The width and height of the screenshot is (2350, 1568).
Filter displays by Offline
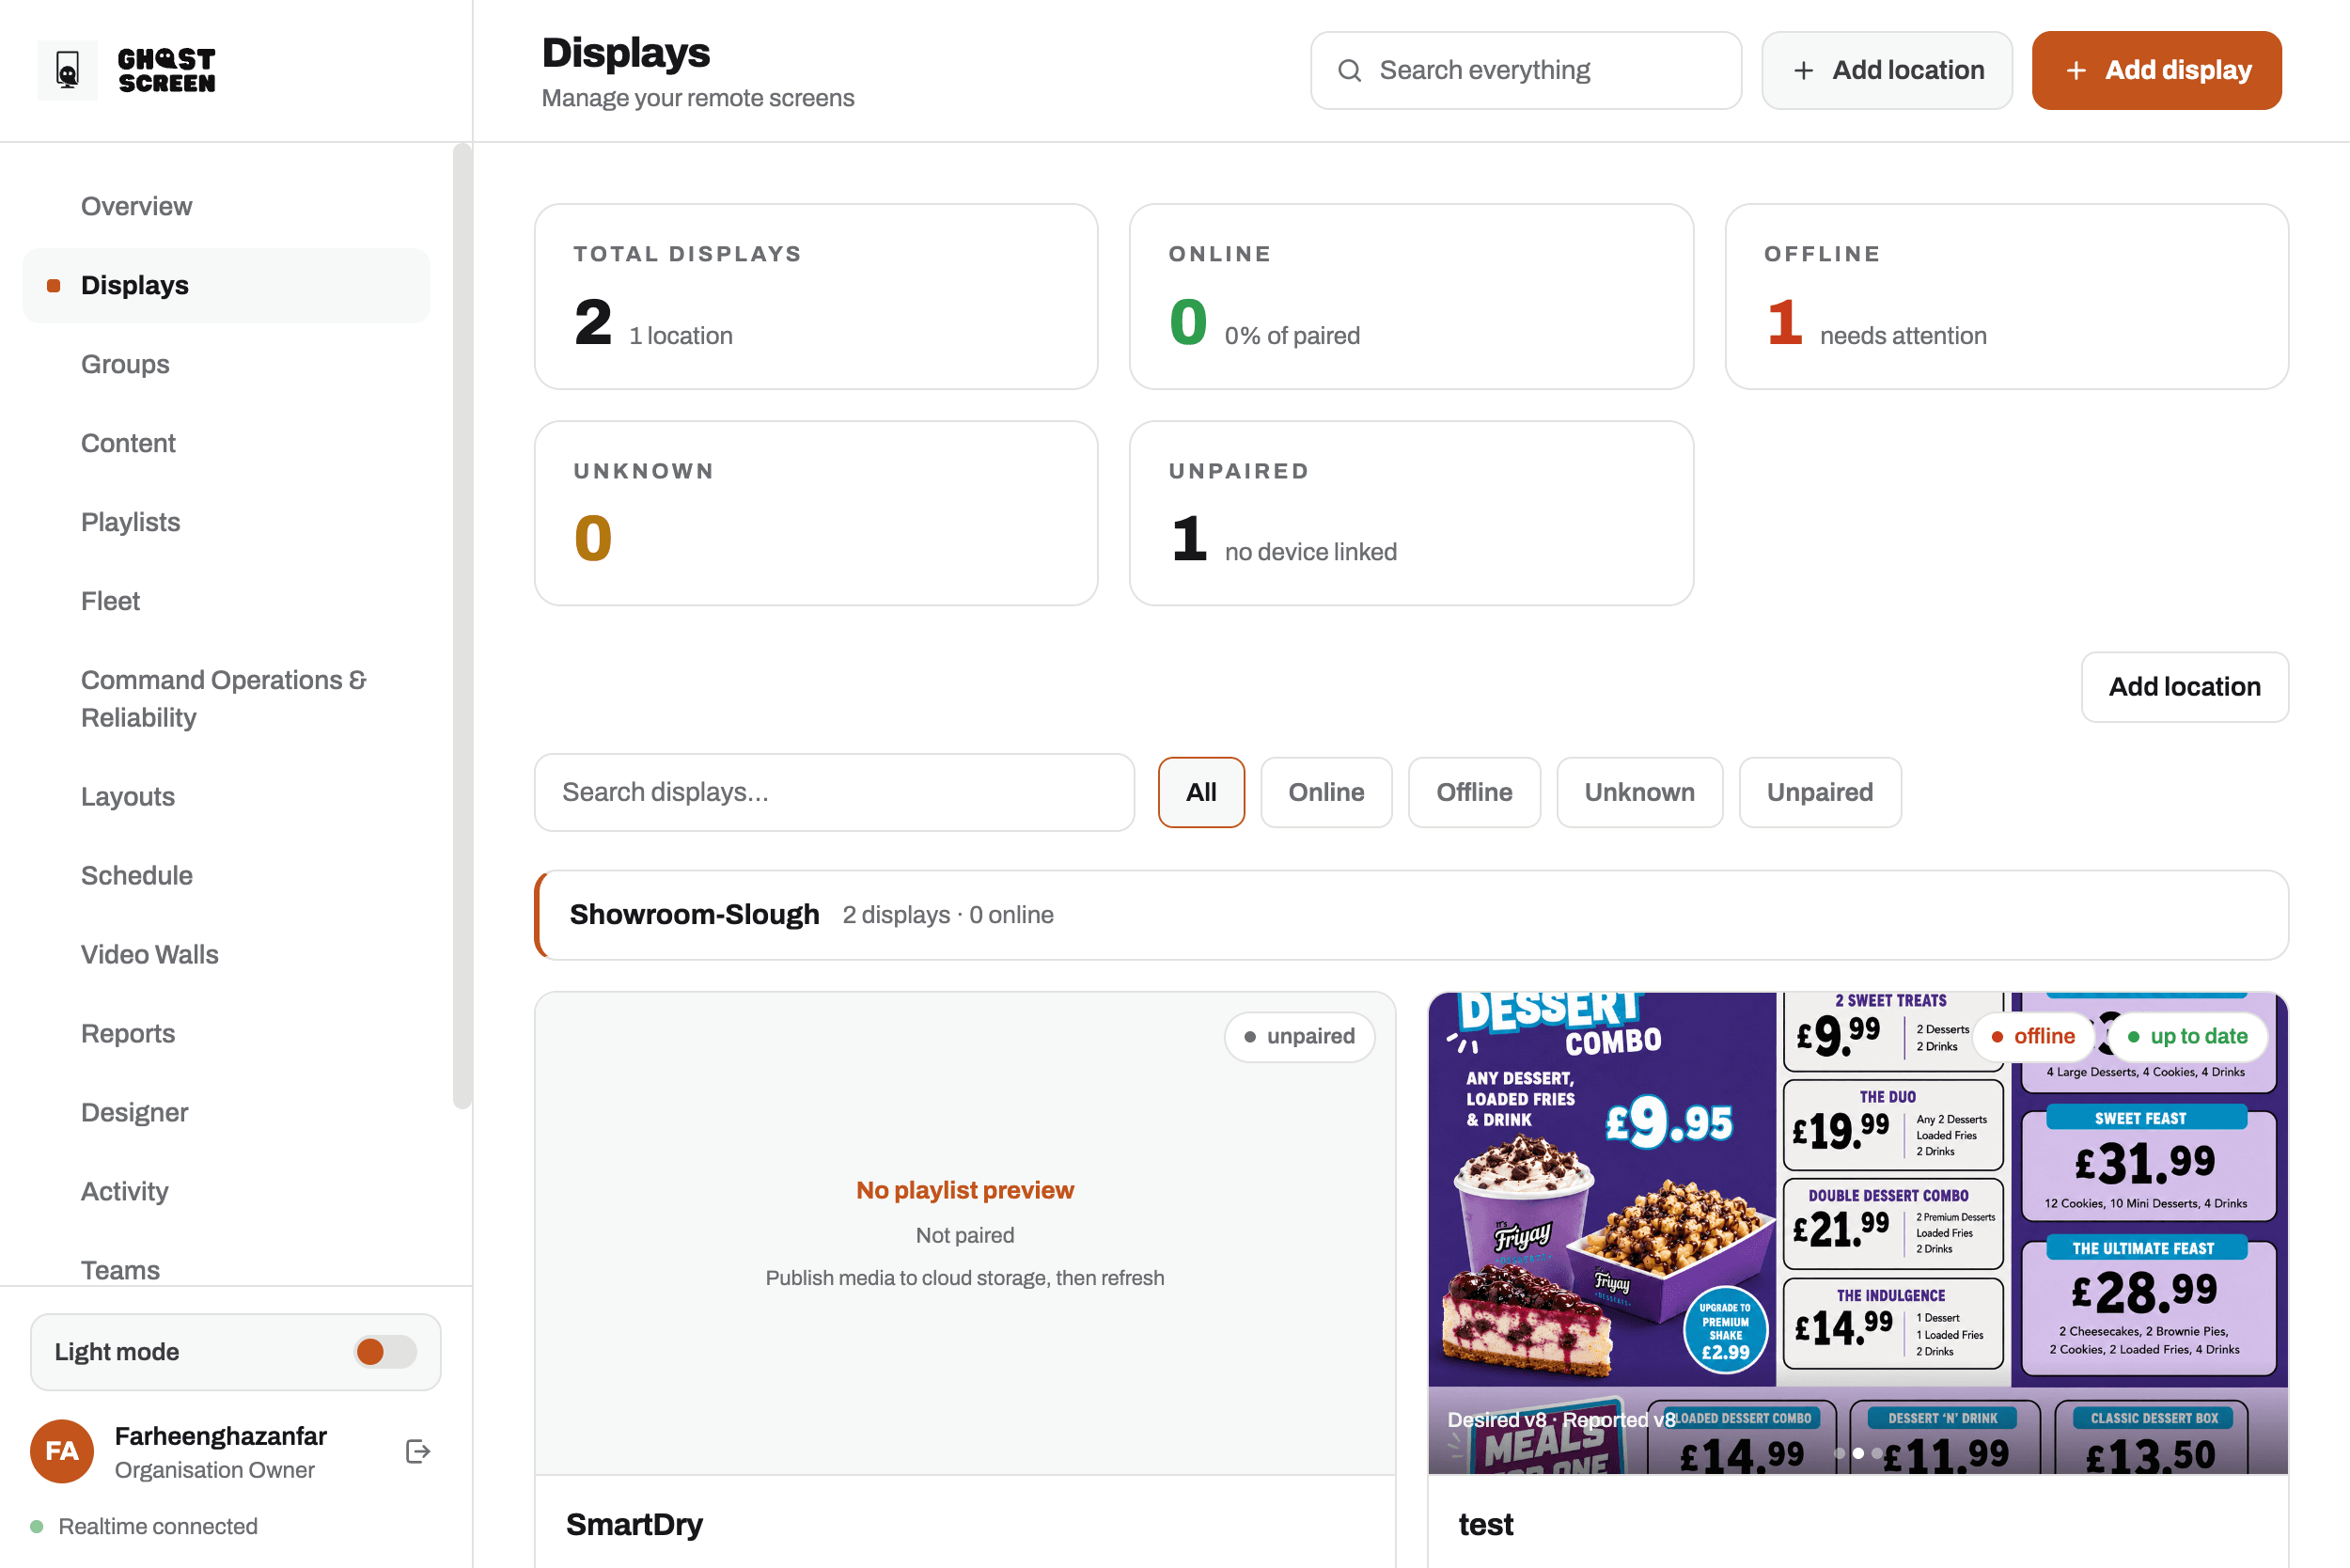[x=1474, y=792]
